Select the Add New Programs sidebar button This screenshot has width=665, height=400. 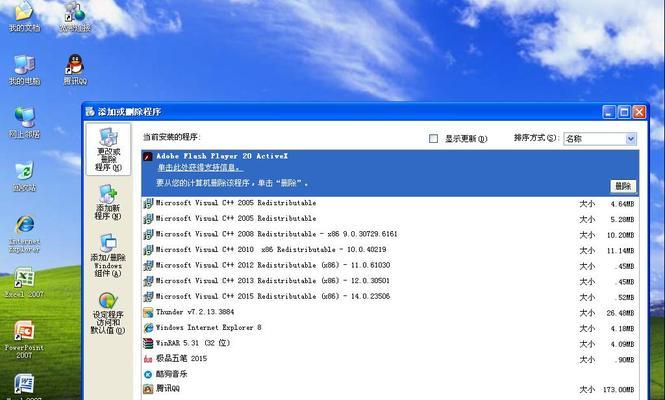108,202
